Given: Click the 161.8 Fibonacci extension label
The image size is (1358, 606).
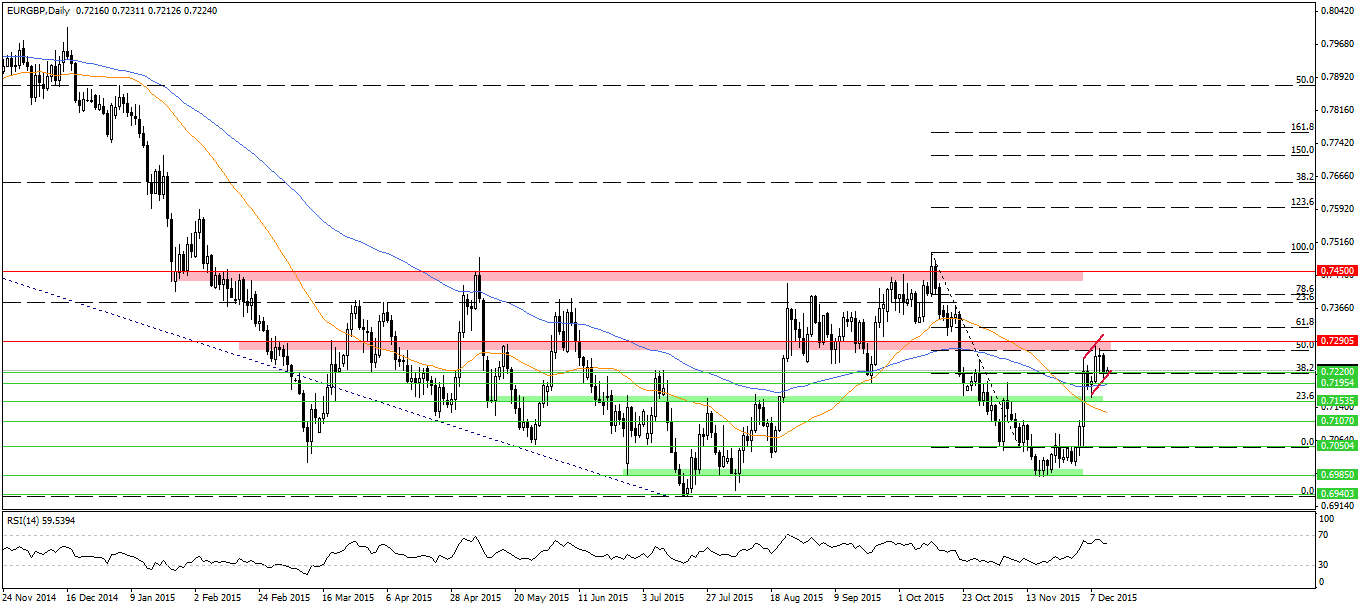Looking at the screenshot, I should (x=1302, y=128).
